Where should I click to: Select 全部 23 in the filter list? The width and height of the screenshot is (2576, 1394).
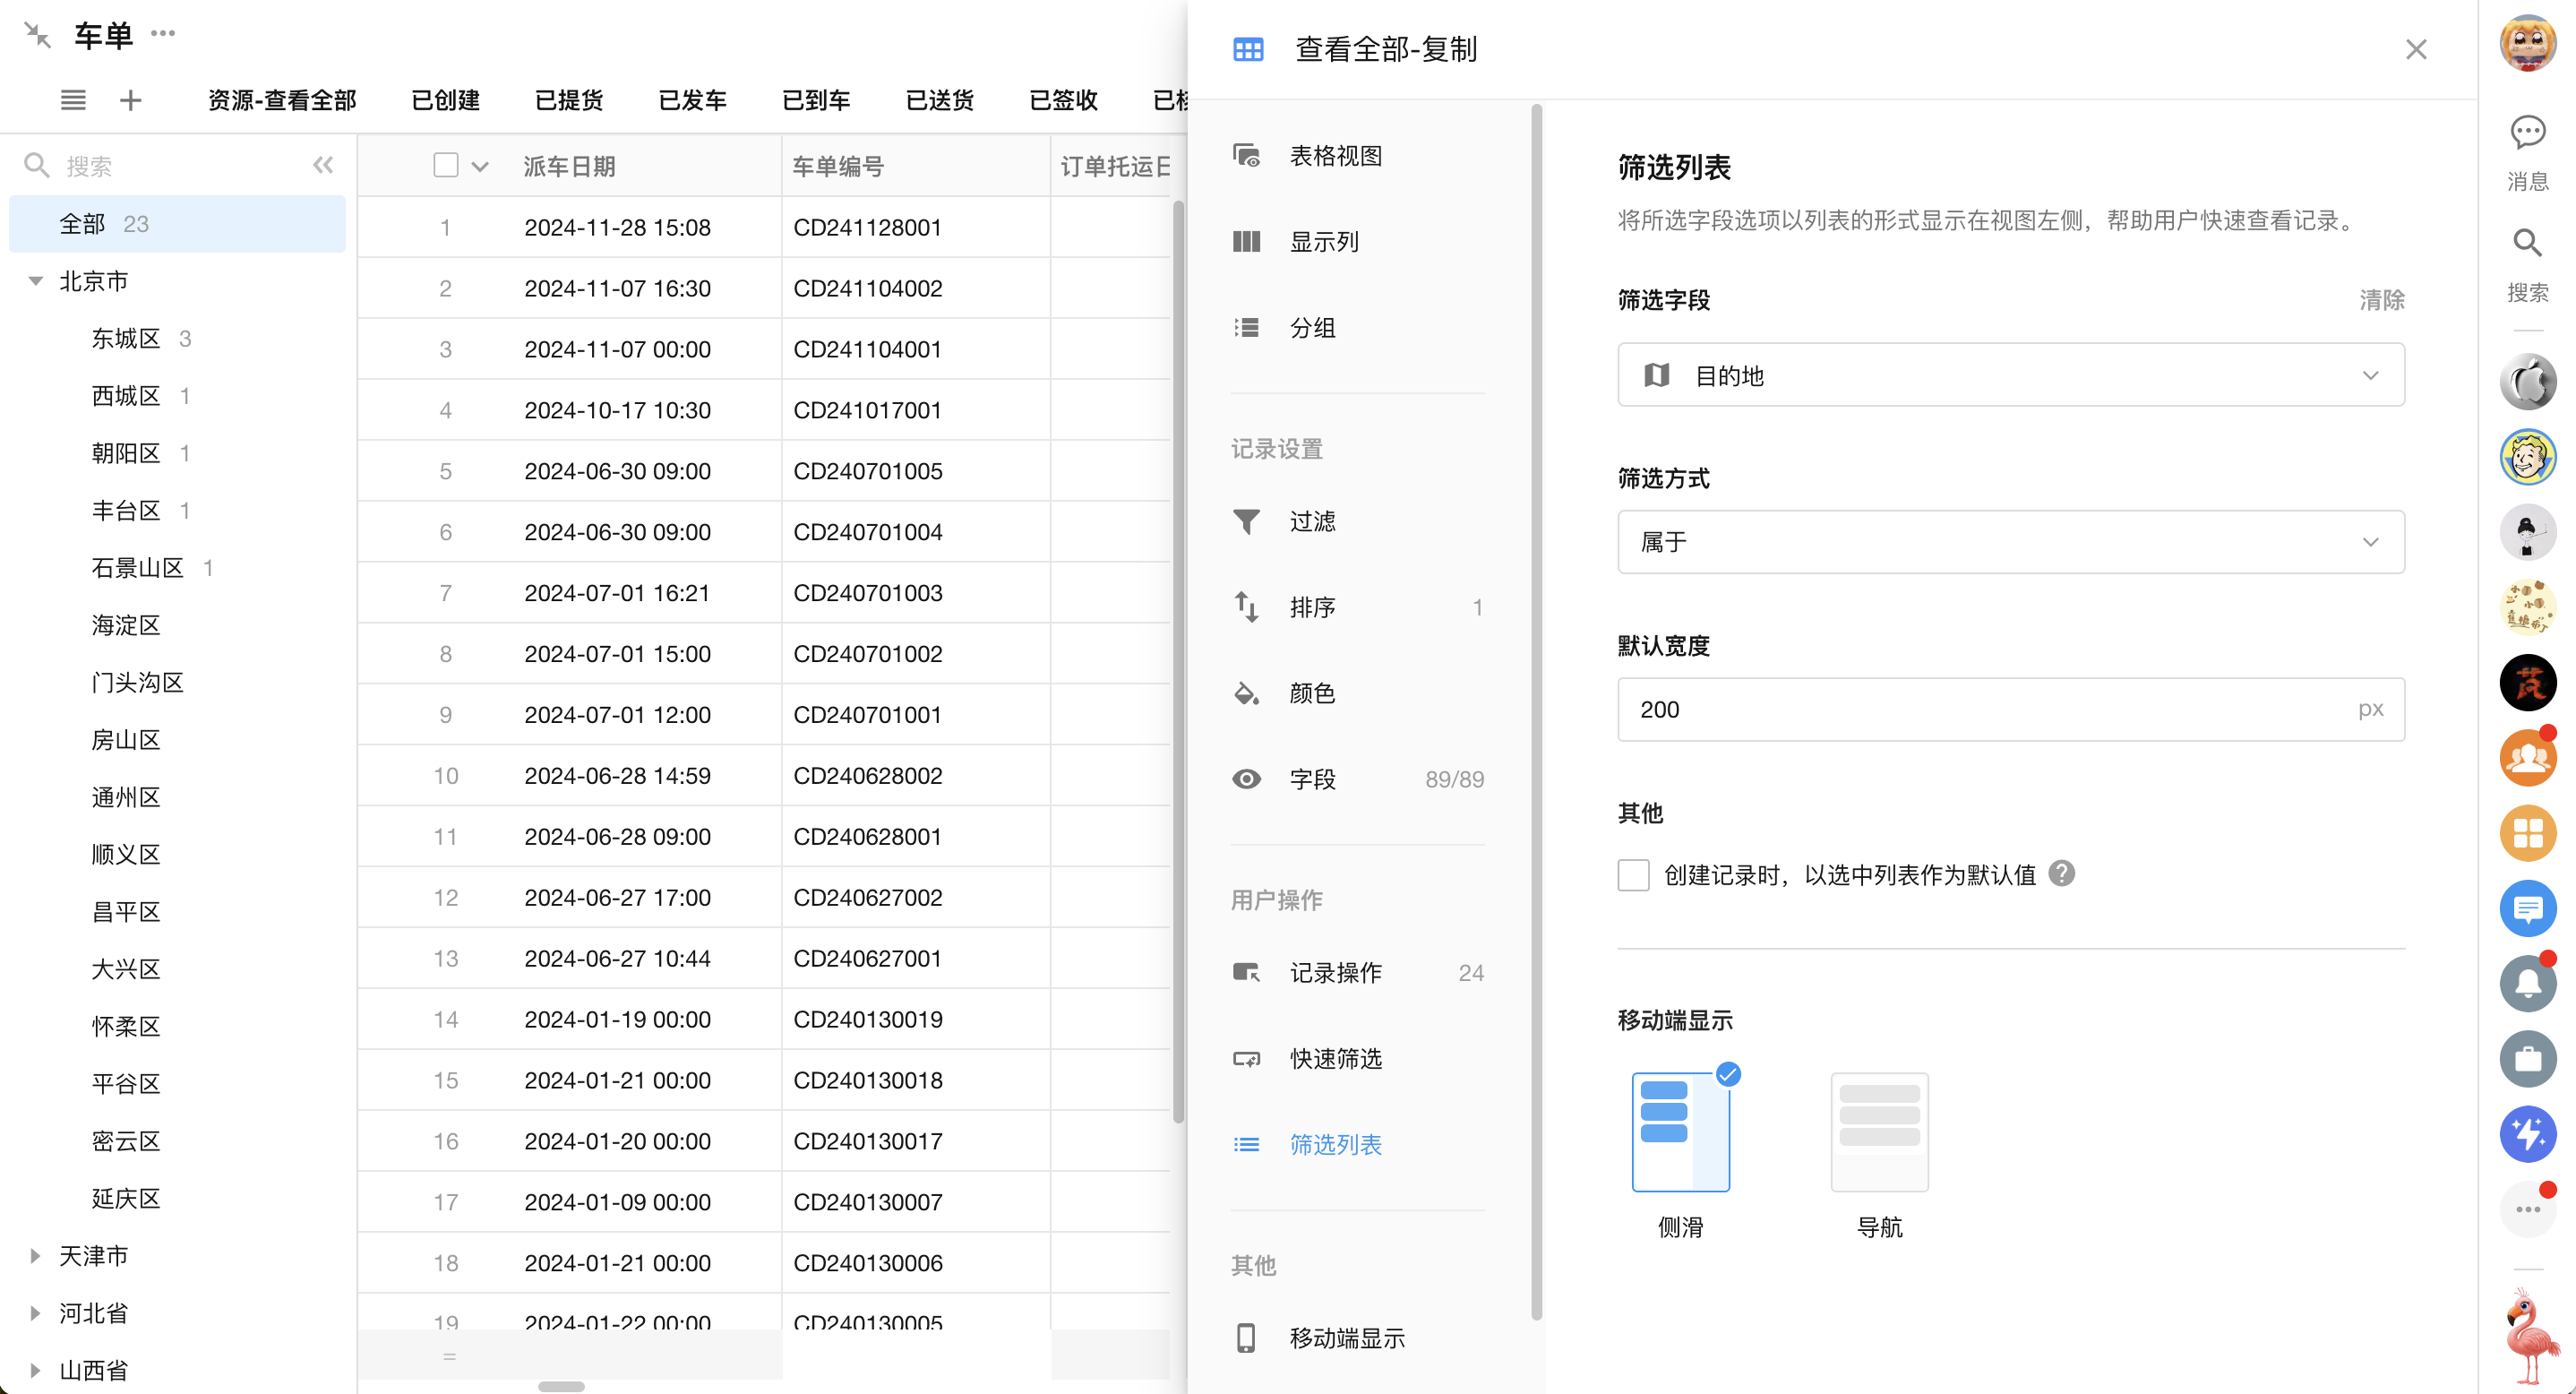tap(177, 224)
